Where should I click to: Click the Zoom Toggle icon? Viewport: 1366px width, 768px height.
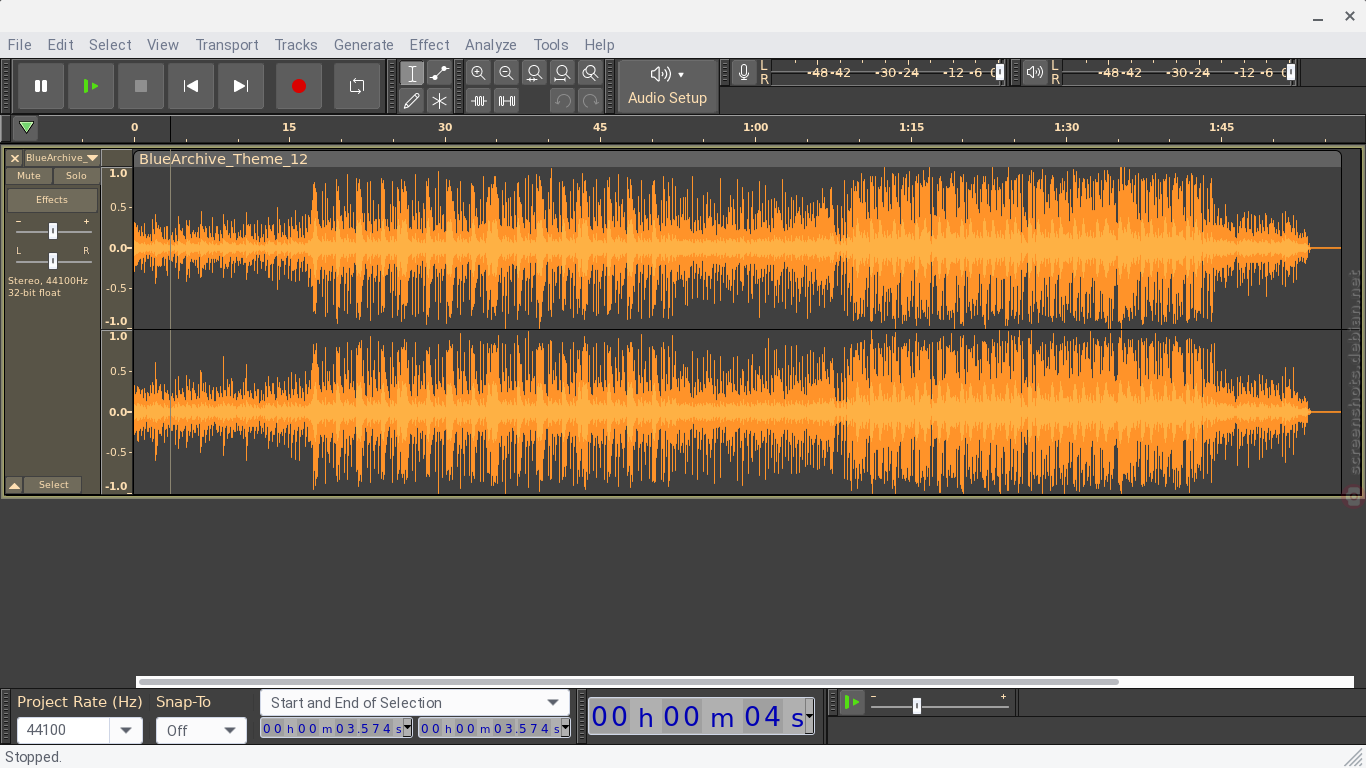click(x=591, y=73)
